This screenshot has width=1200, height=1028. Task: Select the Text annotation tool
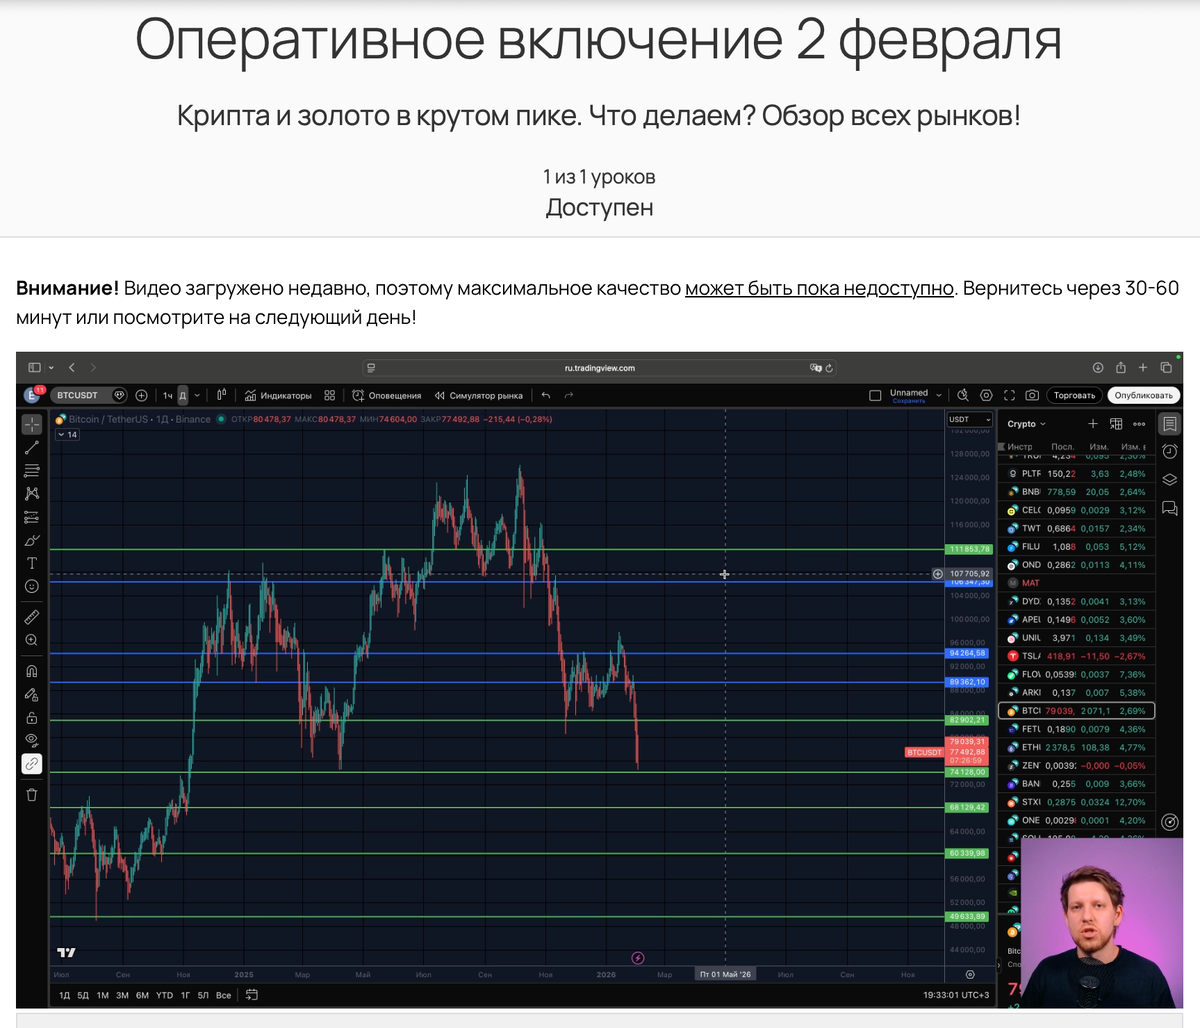(x=32, y=563)
